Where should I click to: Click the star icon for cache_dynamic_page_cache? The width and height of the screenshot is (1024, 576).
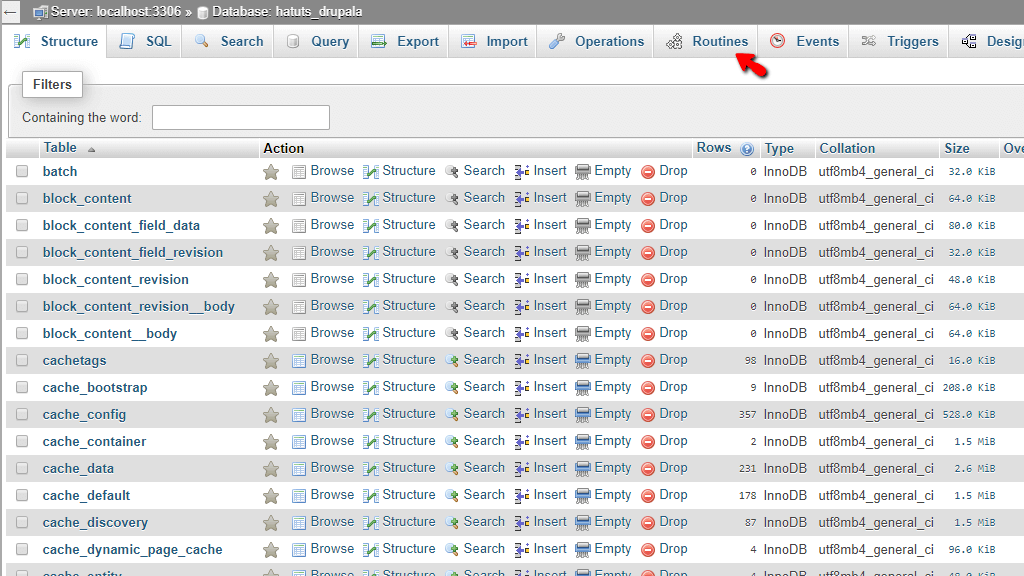[x=271, y=550]
